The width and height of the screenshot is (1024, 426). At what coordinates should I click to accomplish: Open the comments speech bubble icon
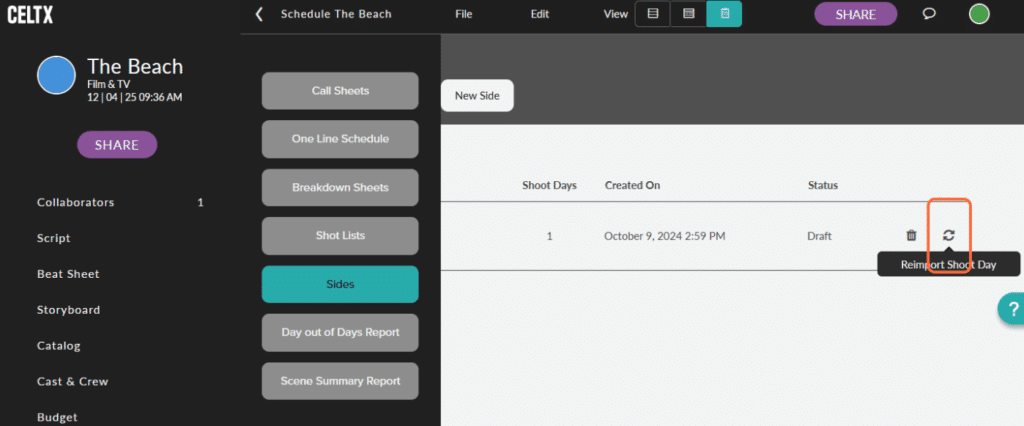(x=929, y=14)
